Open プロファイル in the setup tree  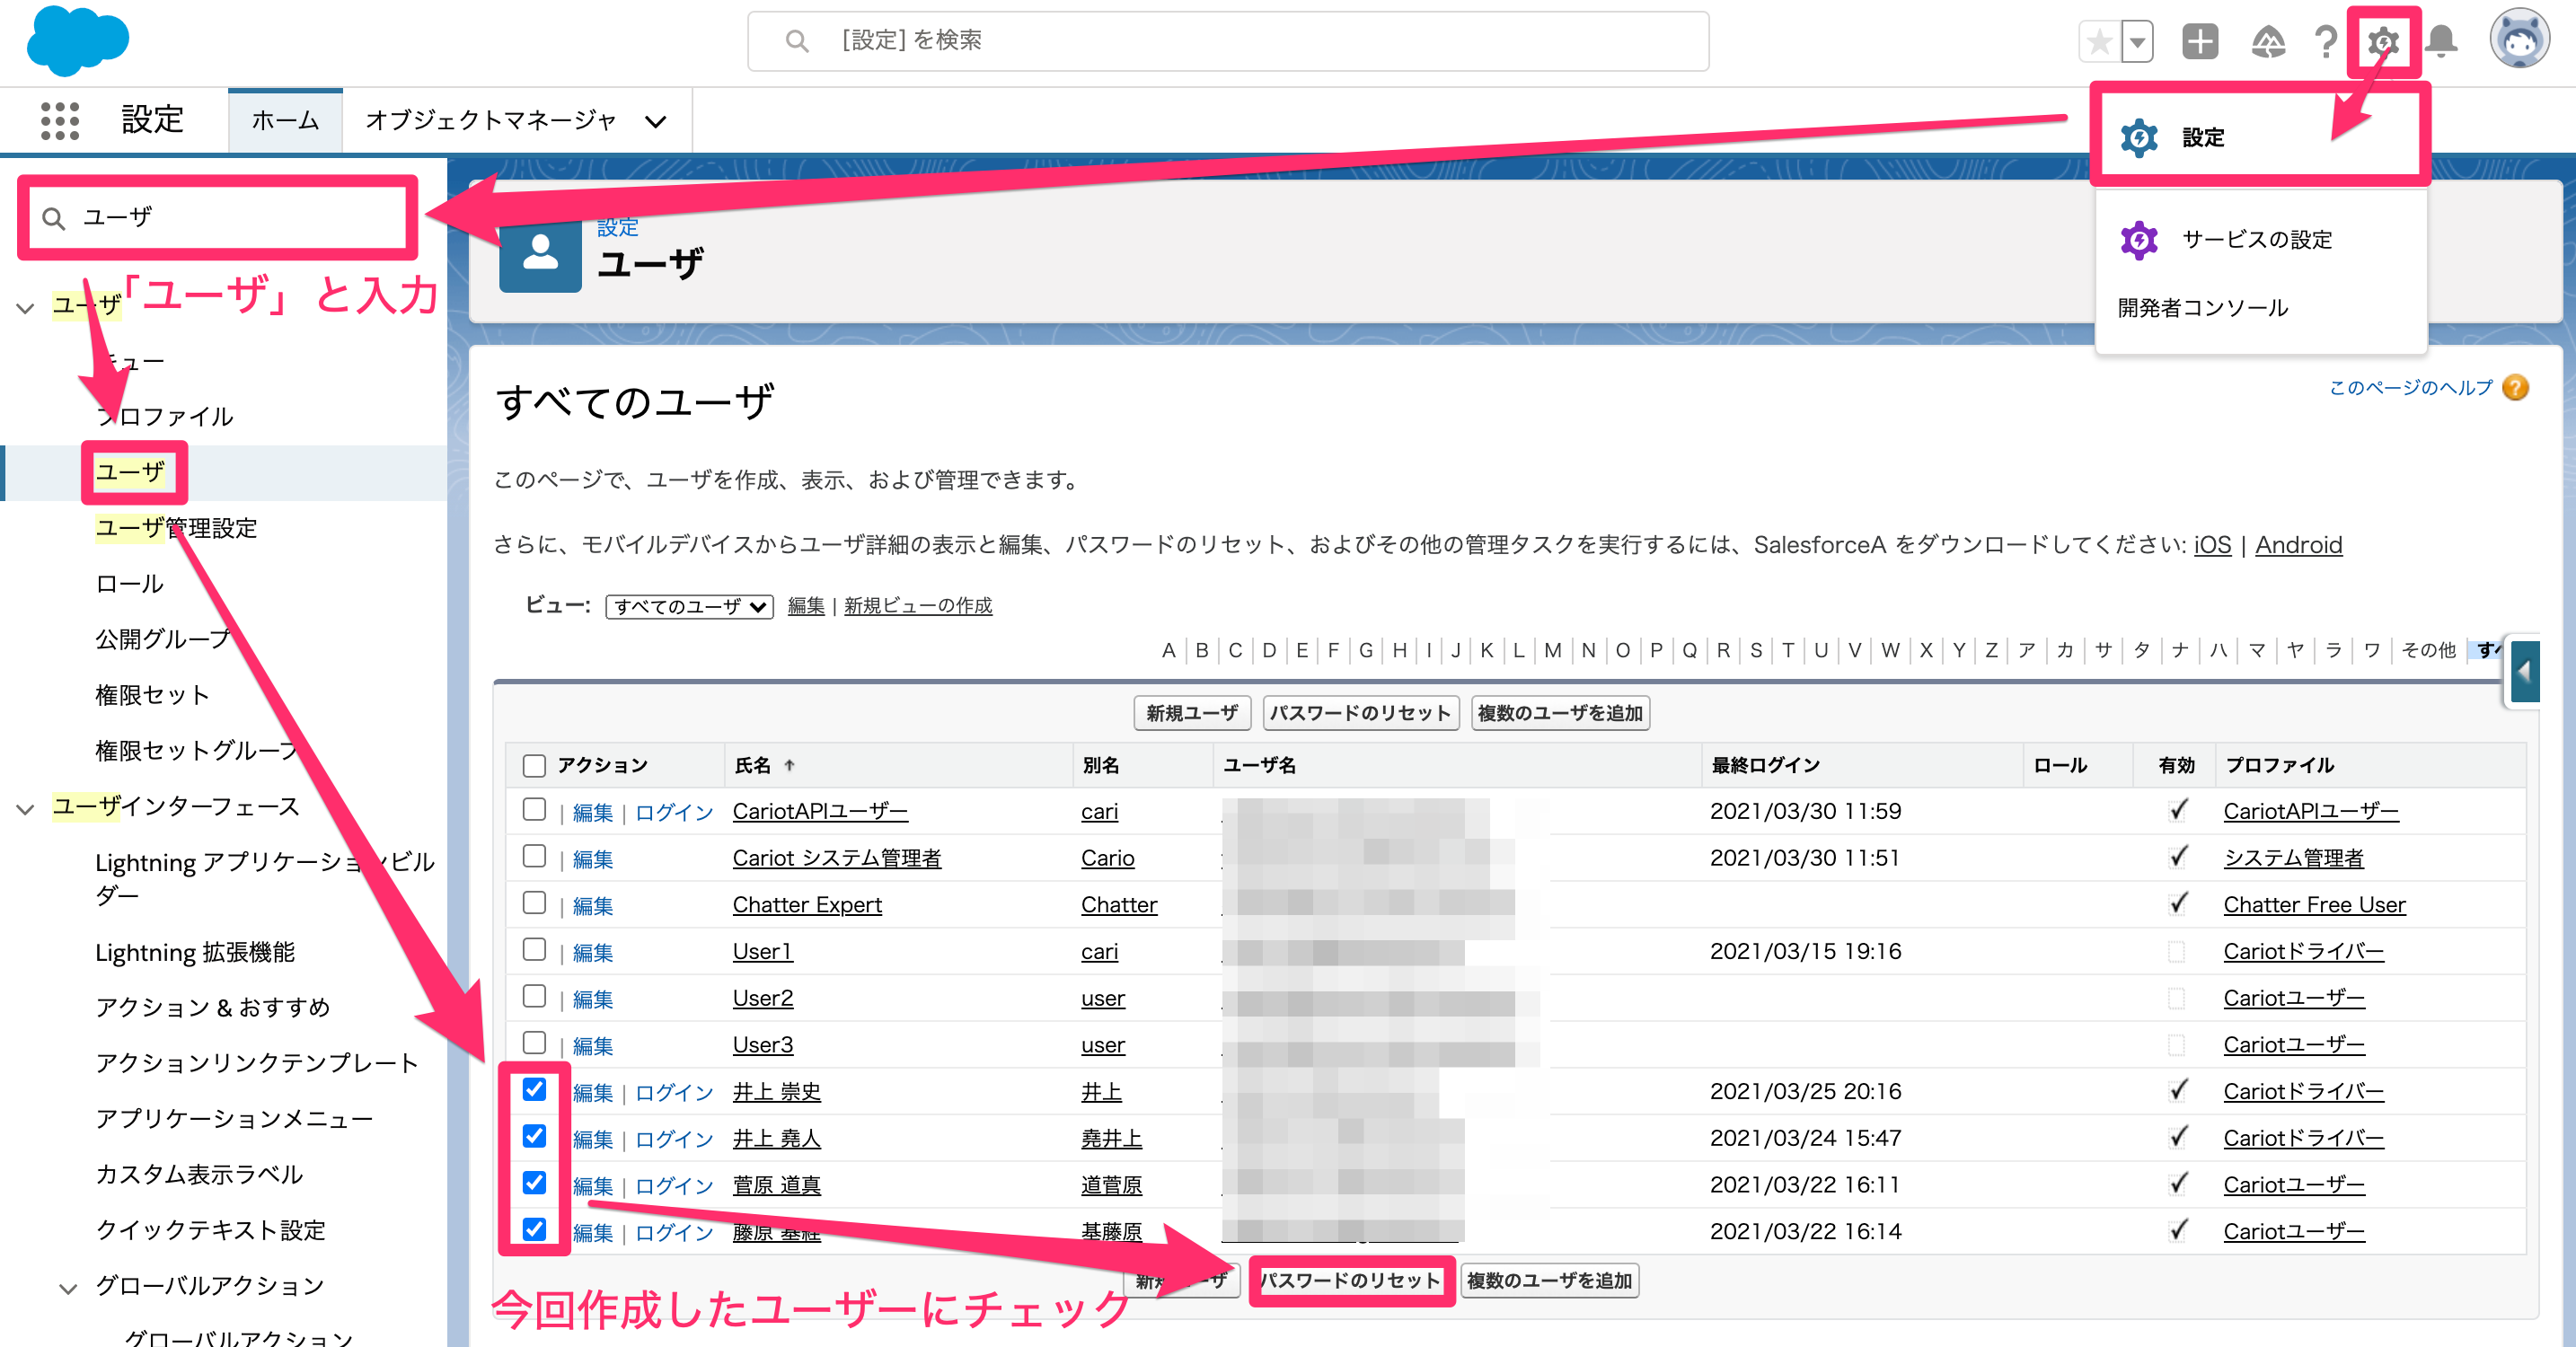(x=165, y=416)
